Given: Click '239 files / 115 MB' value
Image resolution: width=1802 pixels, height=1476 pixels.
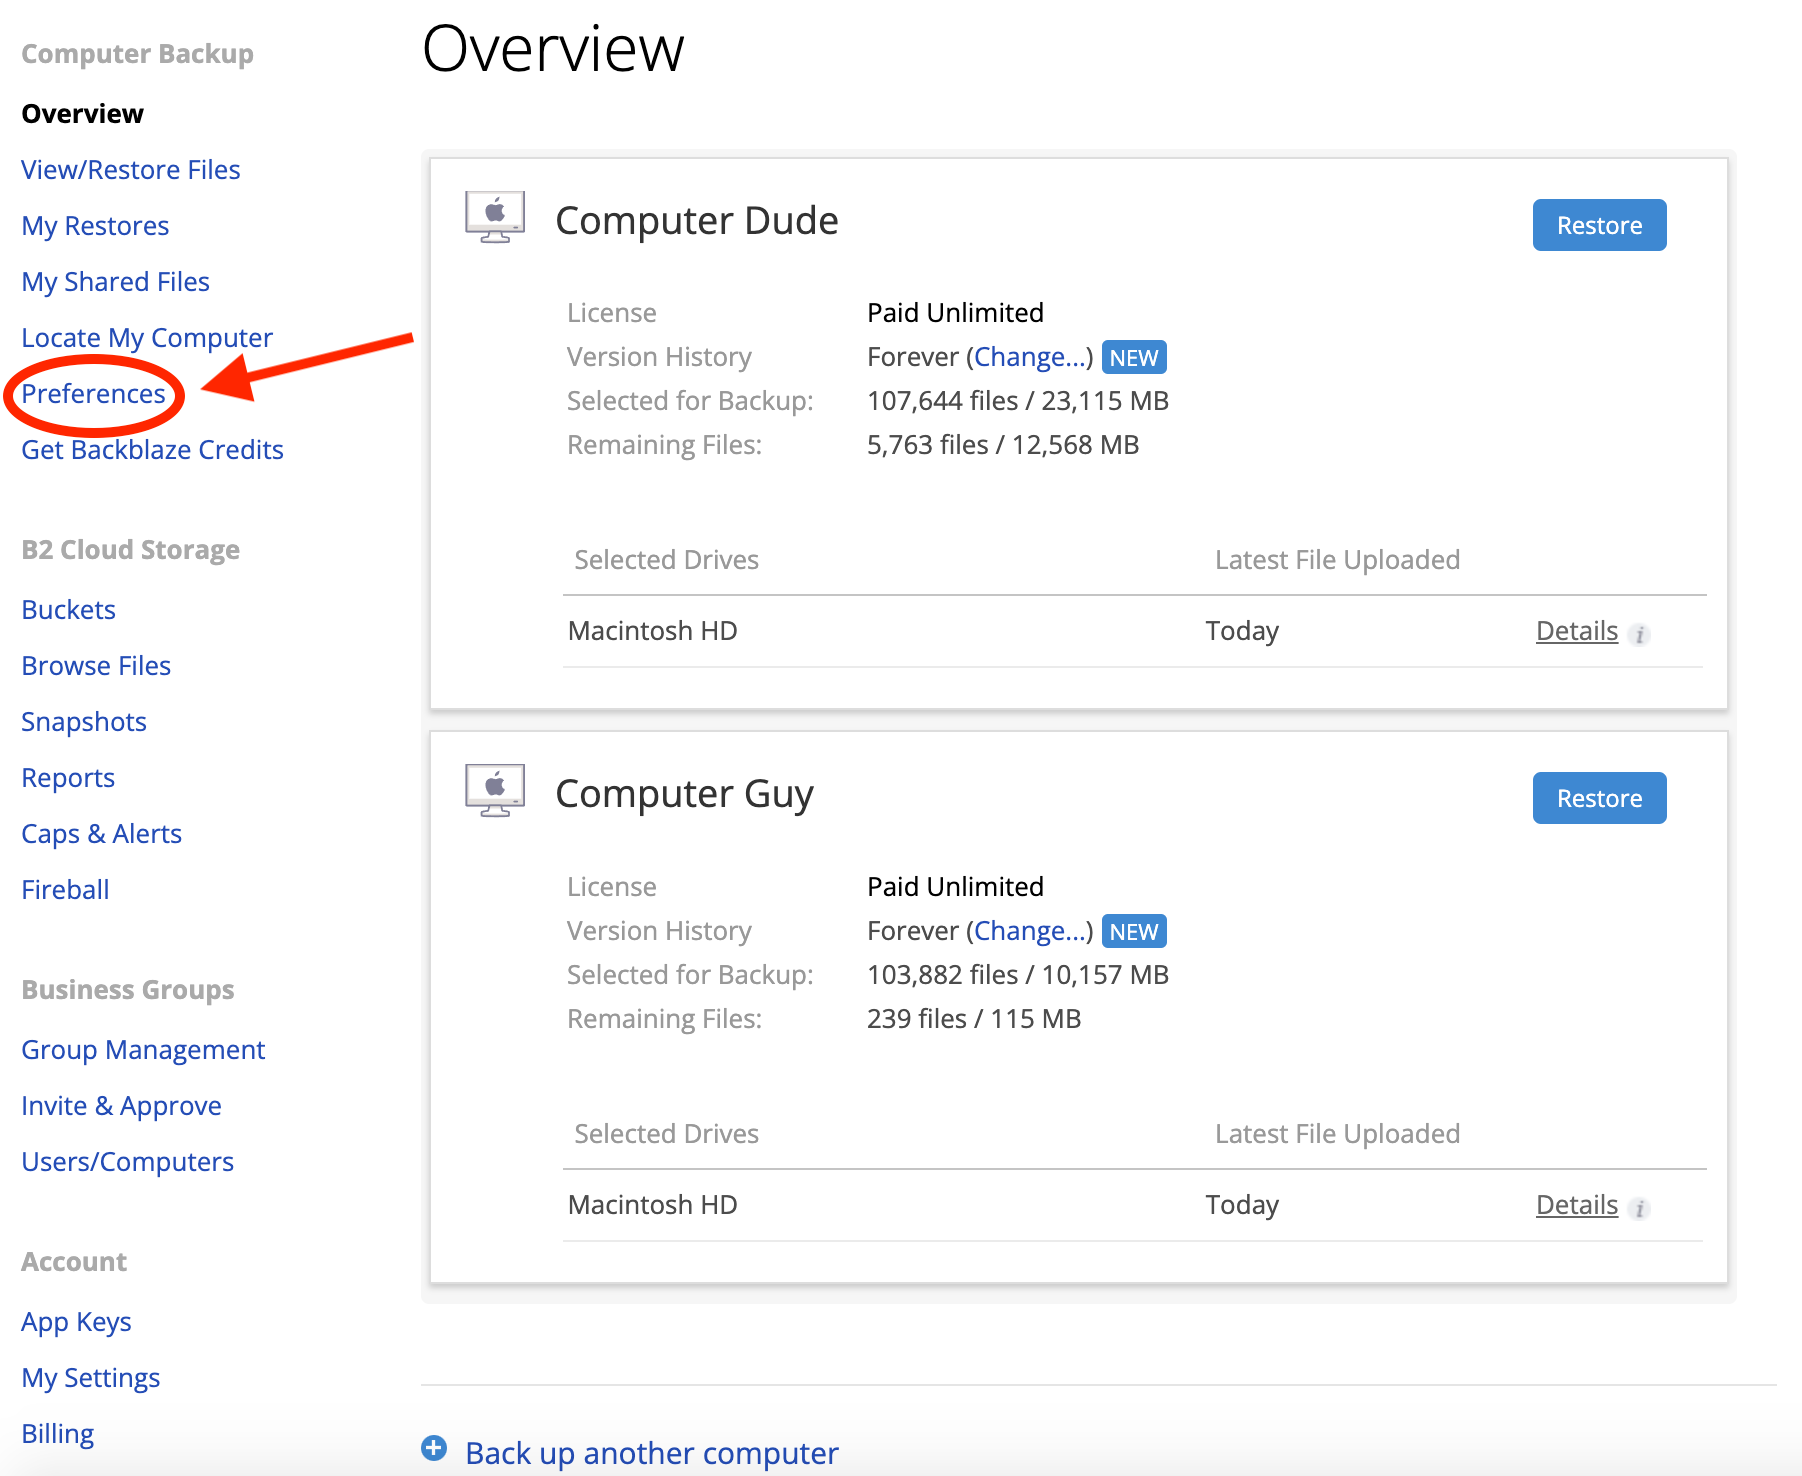Looking at the screenshot, I should [974, 1019].
